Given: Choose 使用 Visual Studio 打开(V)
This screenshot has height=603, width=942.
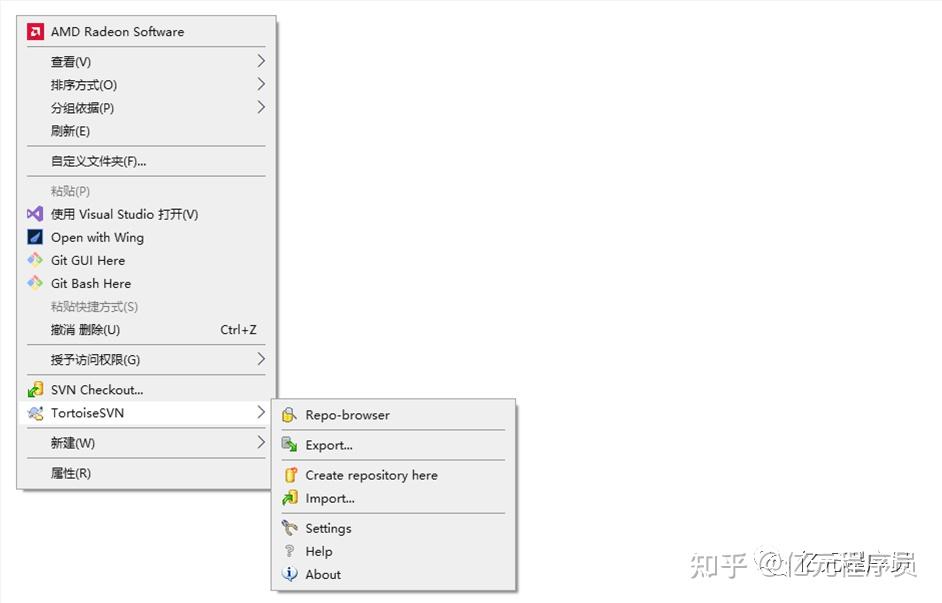Looking at the screenshot, I should pyautogui.click(x=147, y=214).
